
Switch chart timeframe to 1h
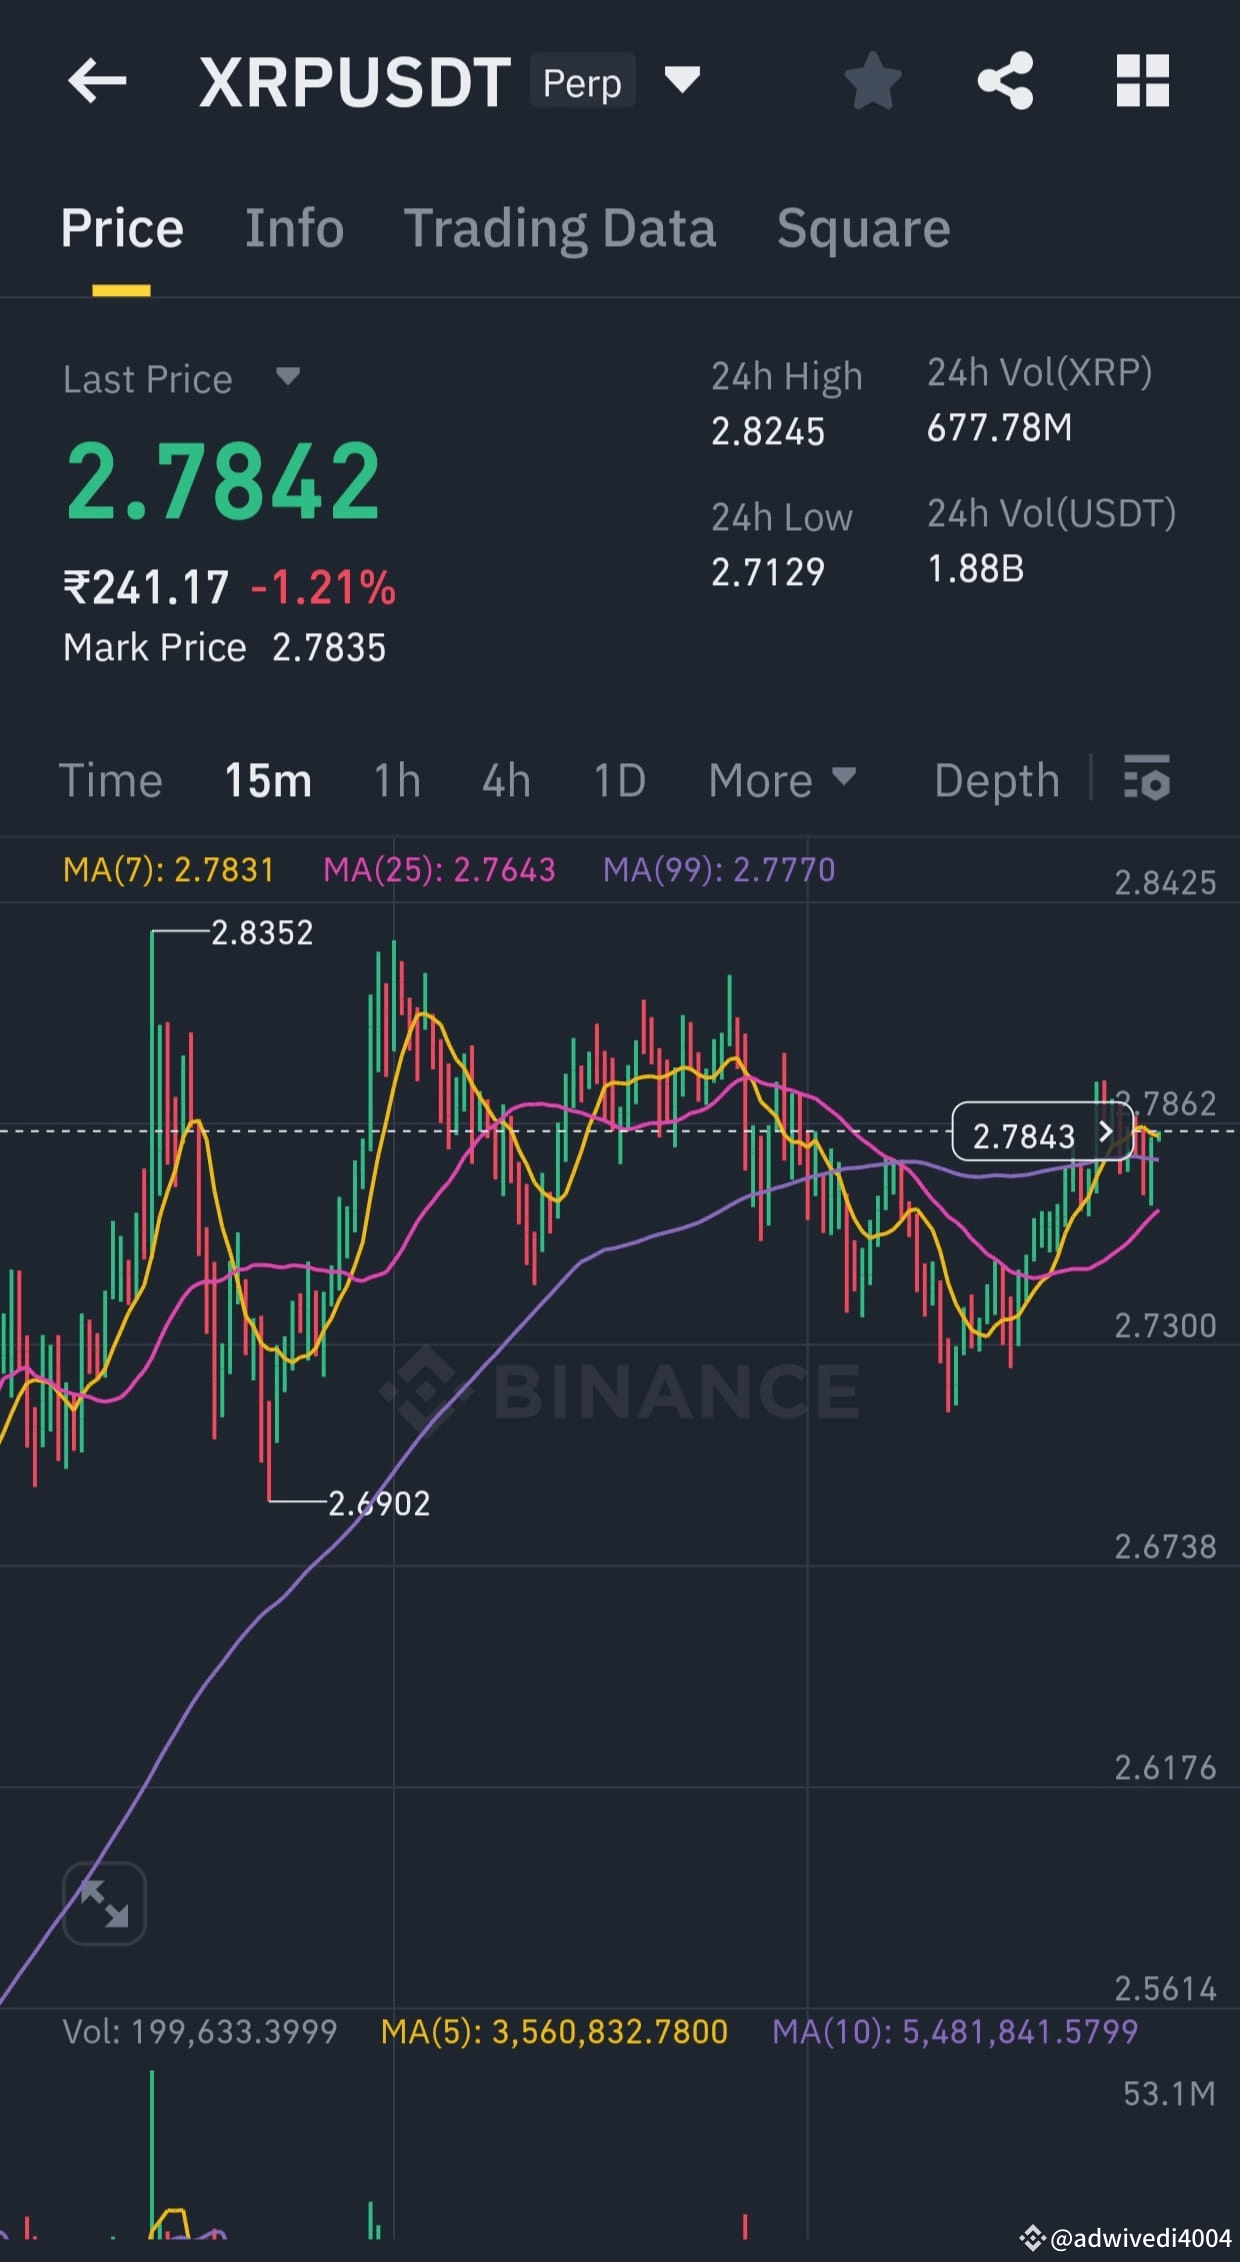point(394,780)
